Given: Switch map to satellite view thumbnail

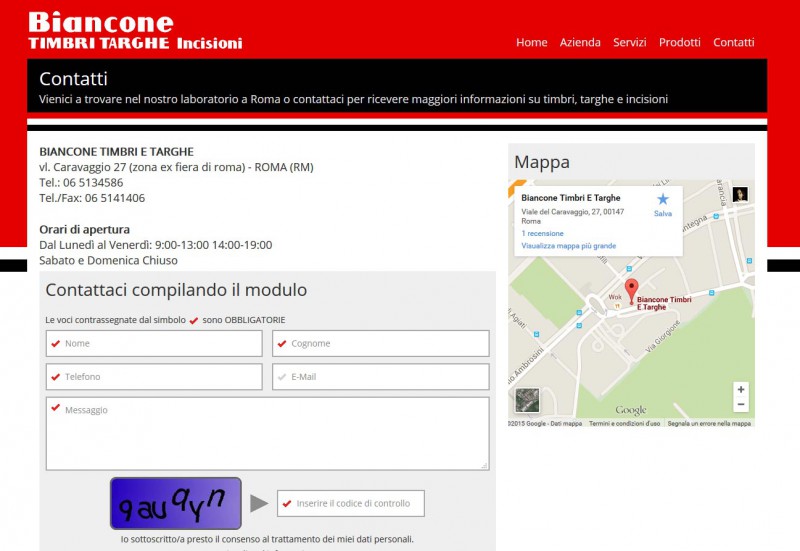Looking at the screenshot, I should click(x=527, y=400).
